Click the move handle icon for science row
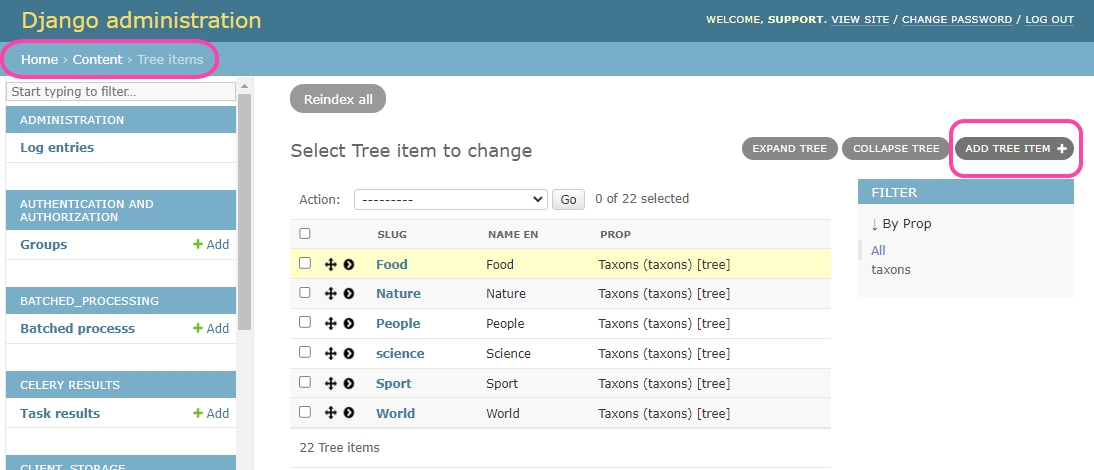 point(331,354)
